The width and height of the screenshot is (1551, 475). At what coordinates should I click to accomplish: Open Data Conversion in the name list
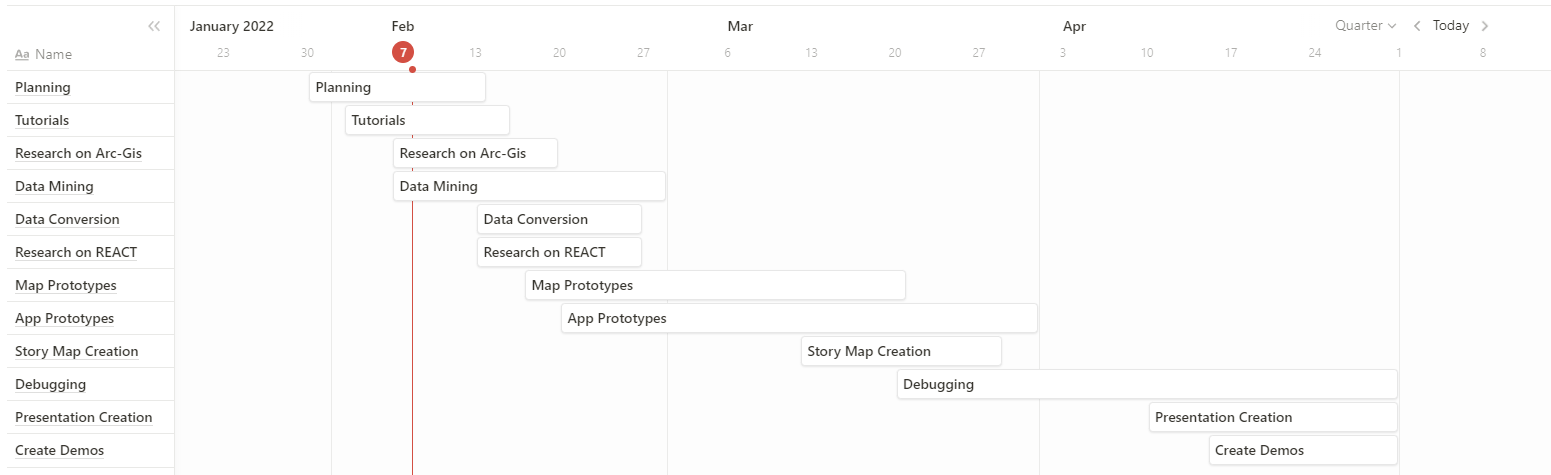(x=67, y=219)
